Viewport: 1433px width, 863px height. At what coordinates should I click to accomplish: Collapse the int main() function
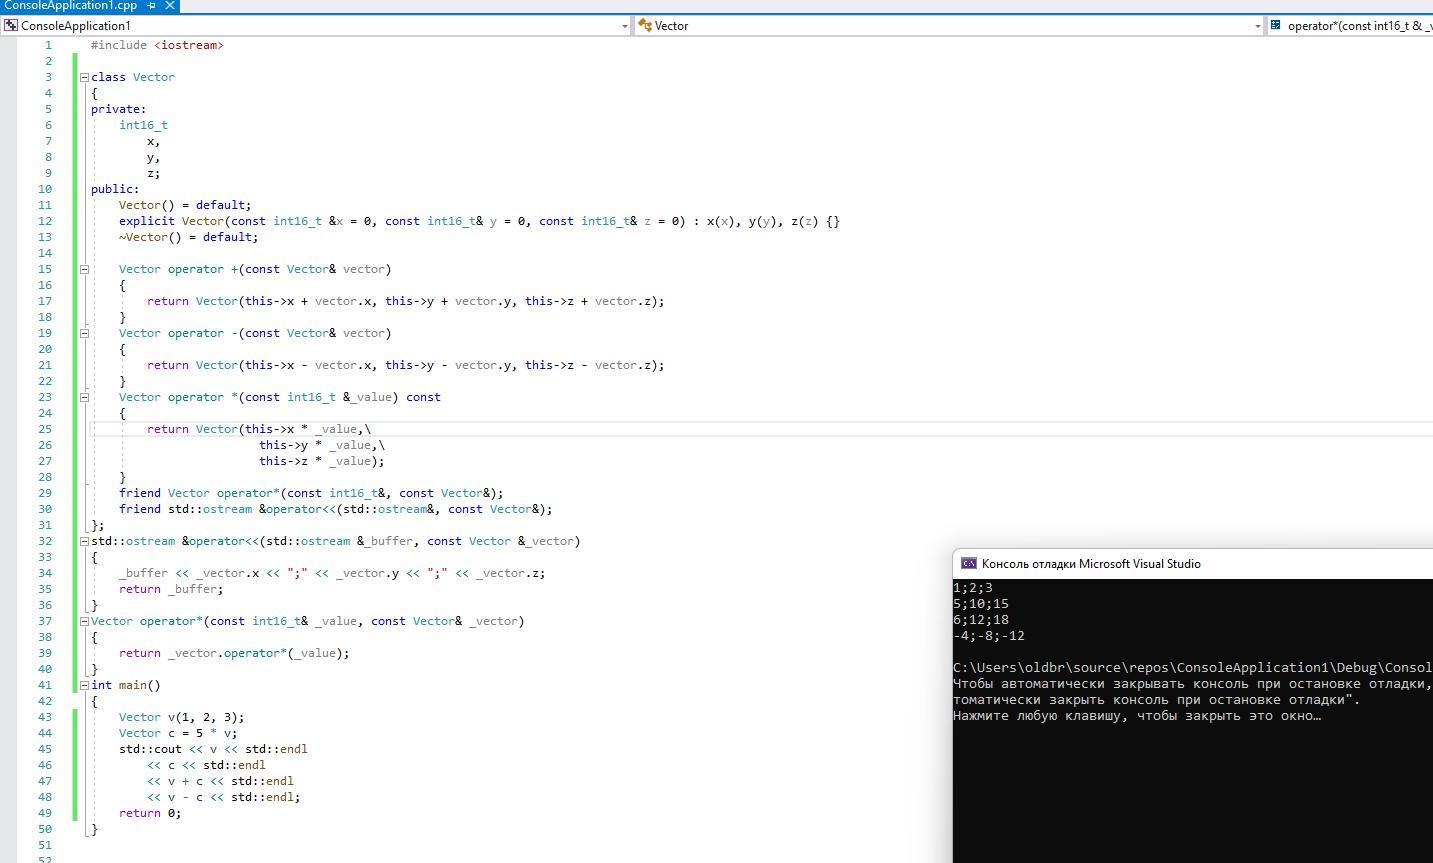(84, 685)
